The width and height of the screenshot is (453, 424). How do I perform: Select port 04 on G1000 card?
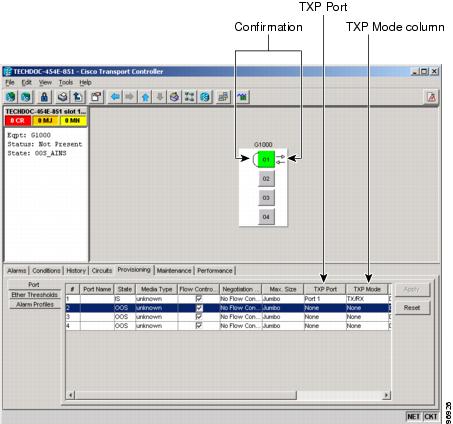click(266, 217)
